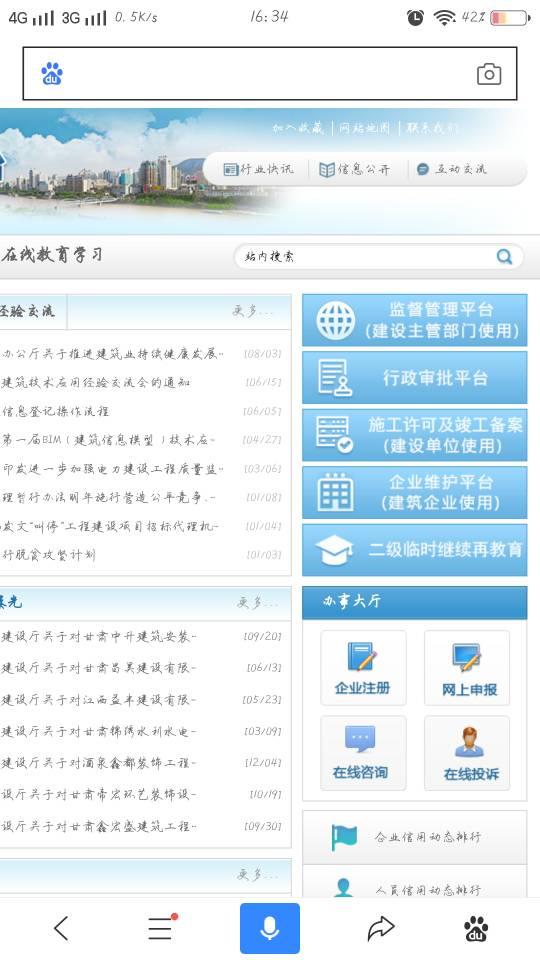Viewport: 540px width, 960px height.
Task: Open the 监督管理平台 globe button
Action: (414, 320)
